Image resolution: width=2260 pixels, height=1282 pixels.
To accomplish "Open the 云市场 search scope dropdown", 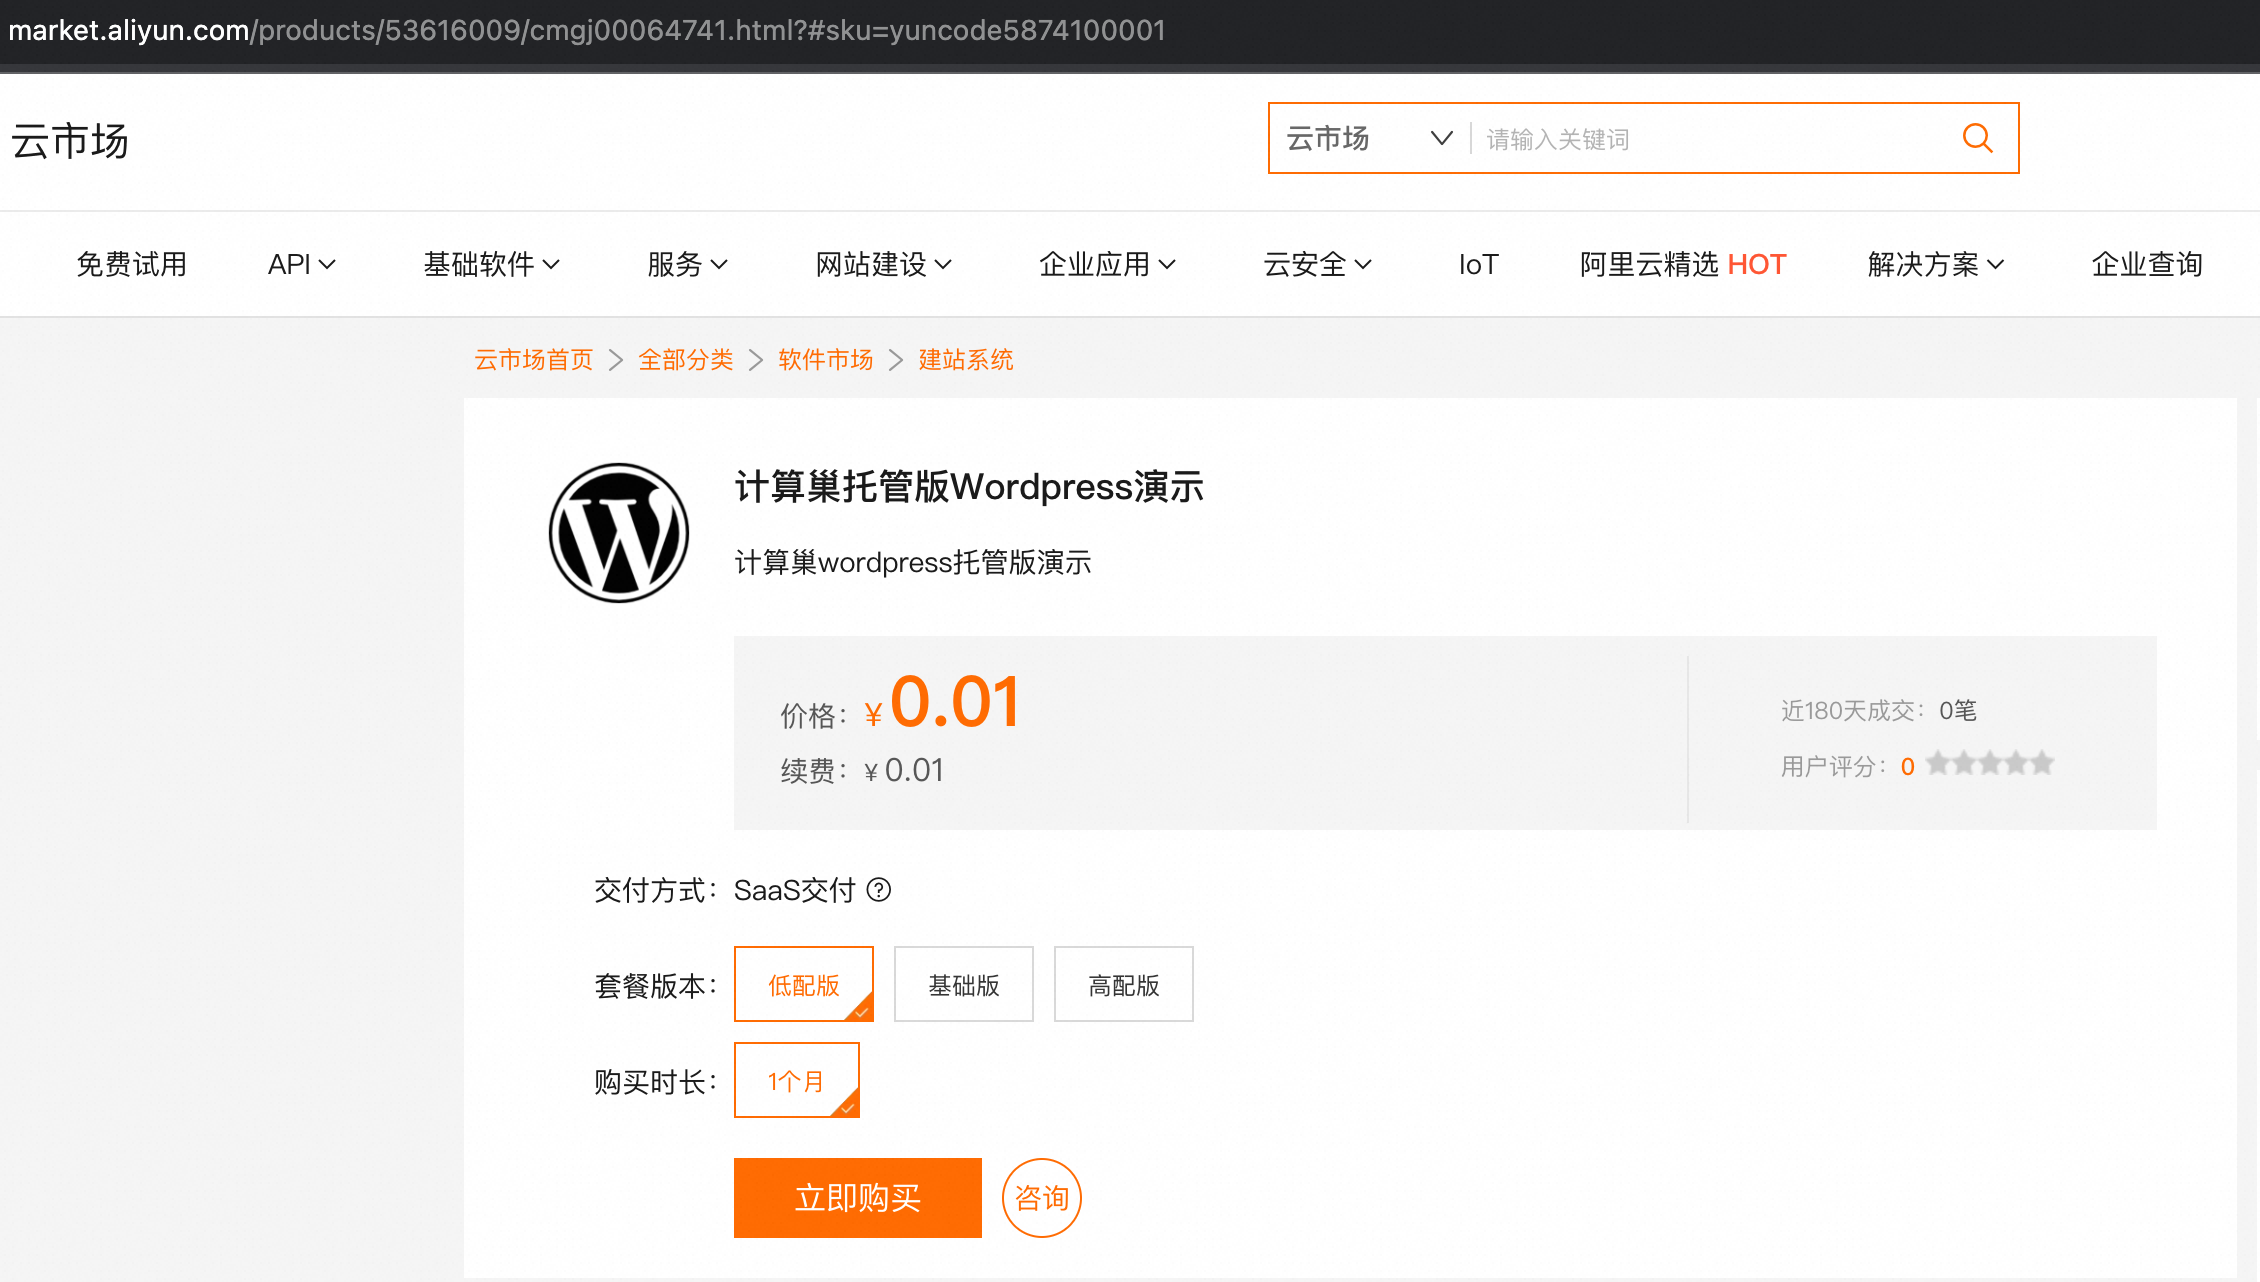I will pyautogui.click(x=1369, y=138).
